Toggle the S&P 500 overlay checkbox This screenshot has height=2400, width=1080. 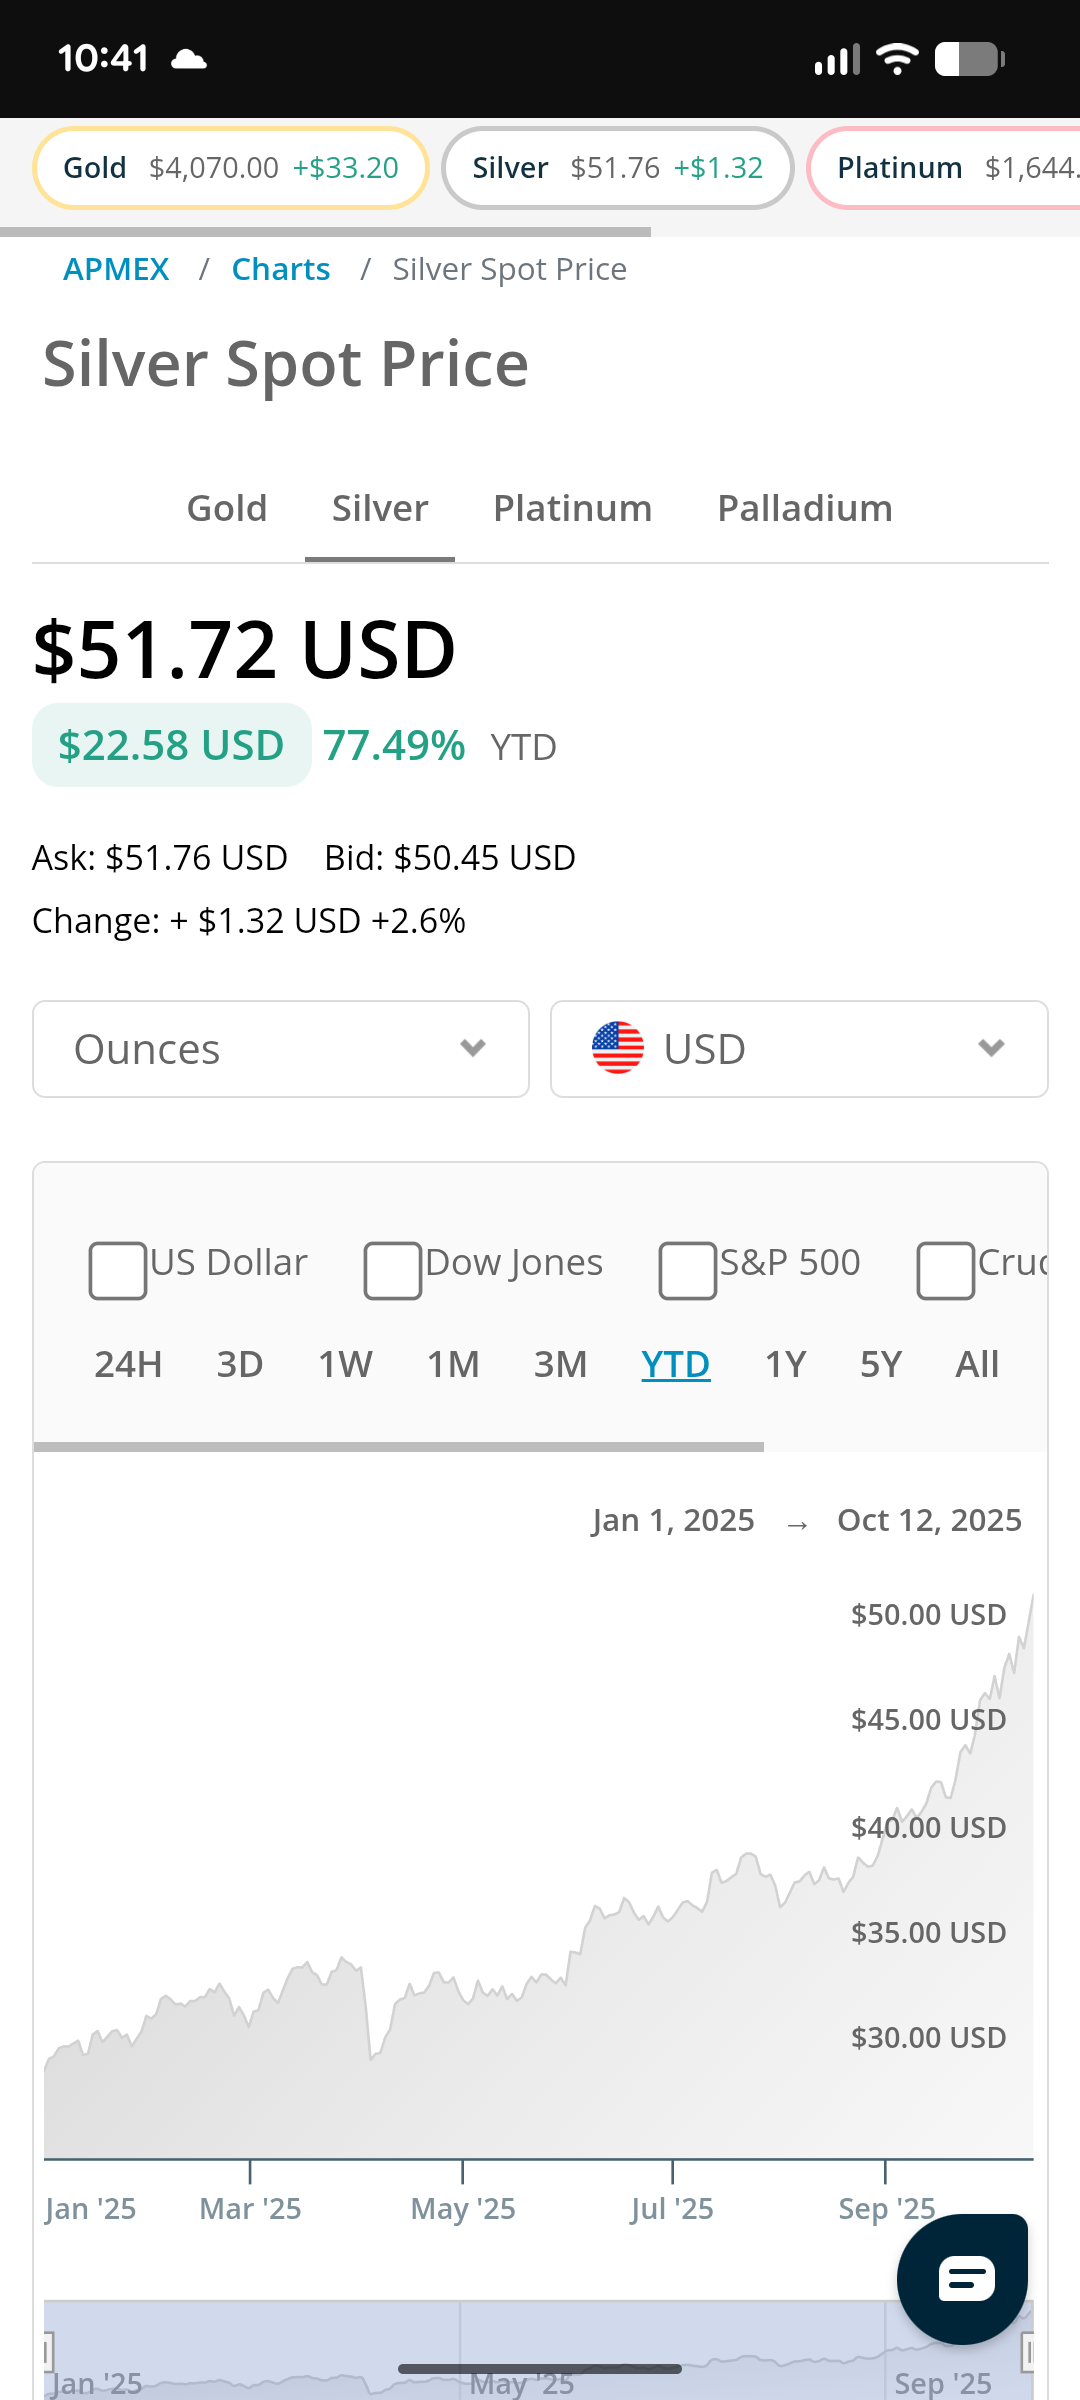click(687, 1270)
